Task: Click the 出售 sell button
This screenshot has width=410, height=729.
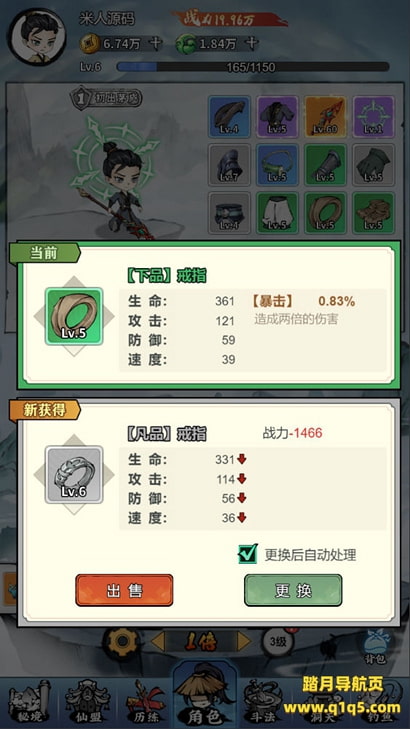Action: click(124, 590)
